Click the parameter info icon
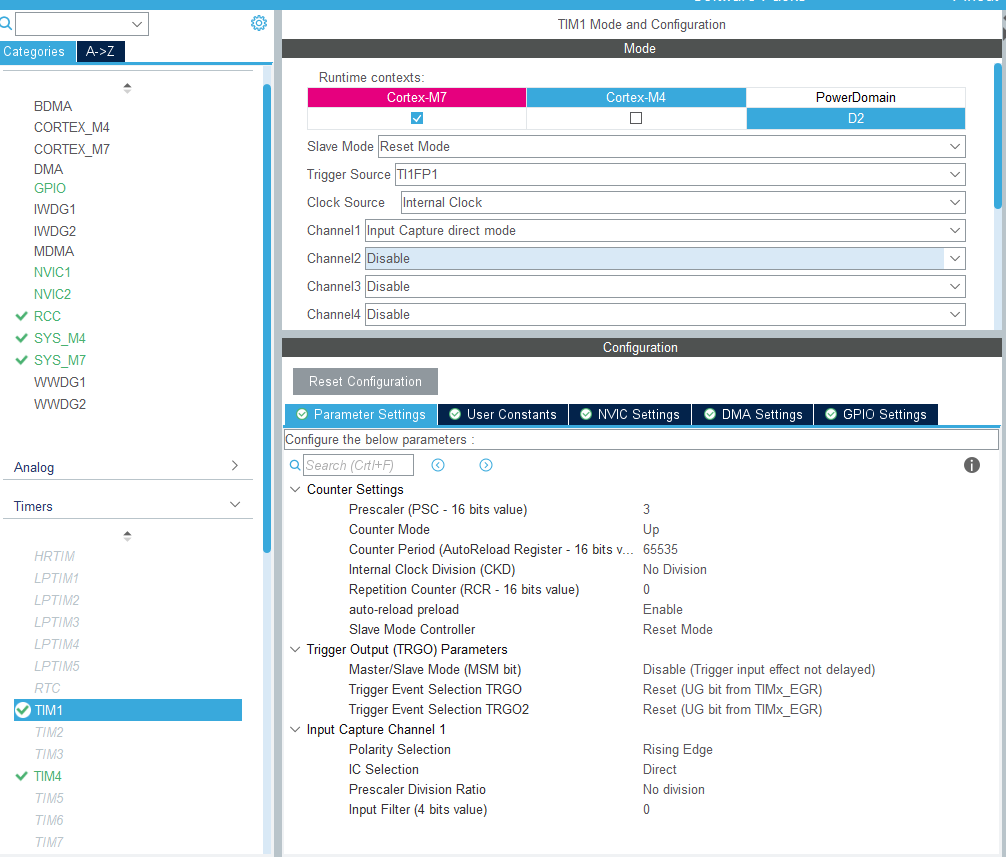Image resolution: width=1006 pixels, height=857 pixels. (971, 465)
